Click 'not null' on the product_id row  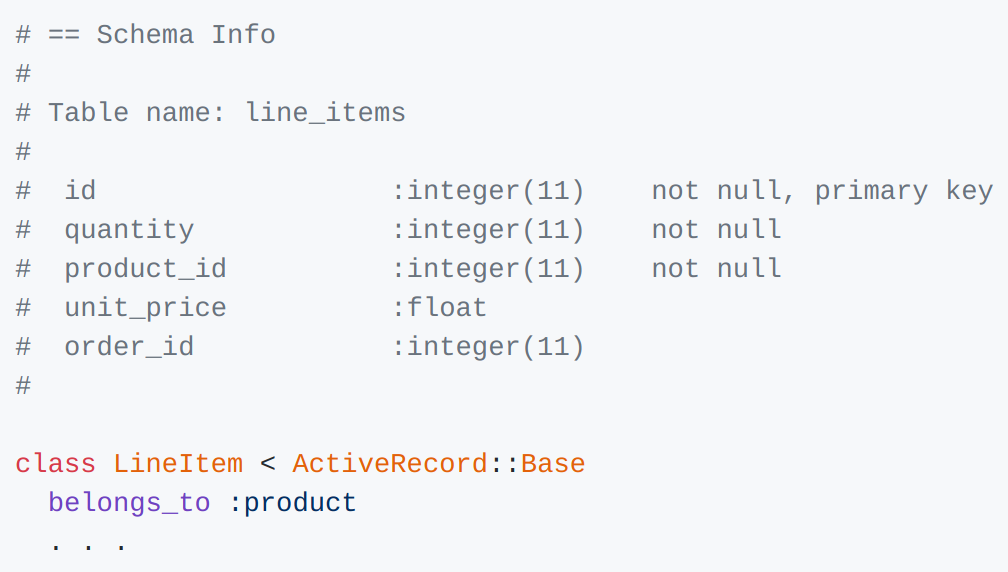717,269
